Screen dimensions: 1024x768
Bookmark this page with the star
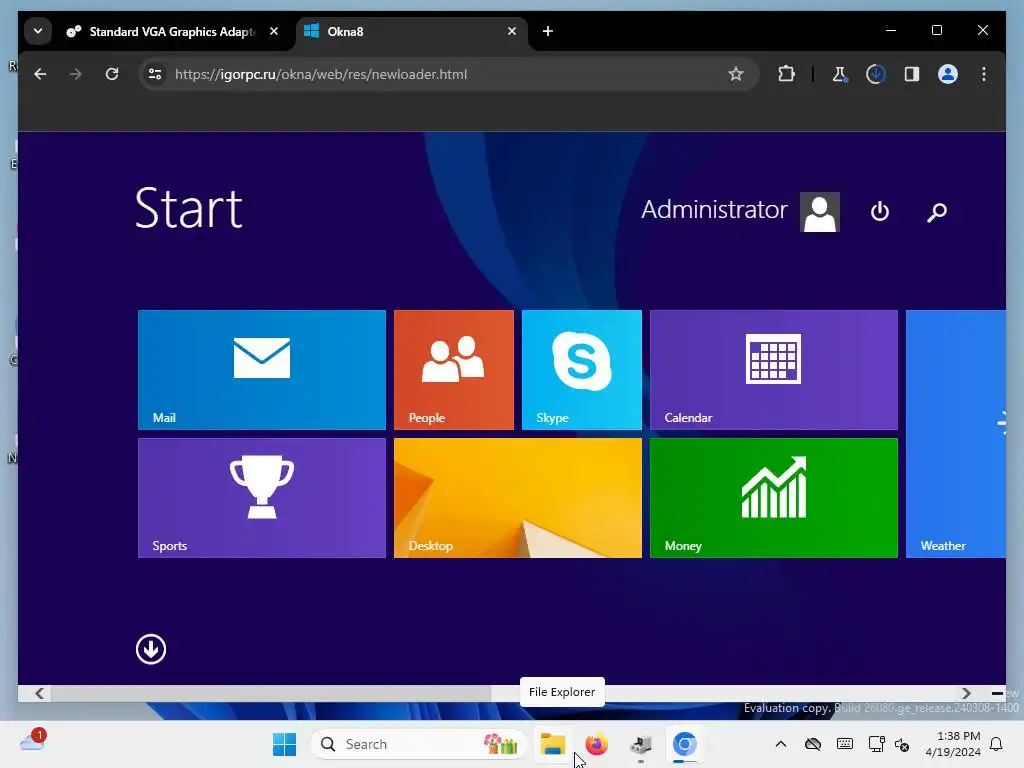click(736, 74)
